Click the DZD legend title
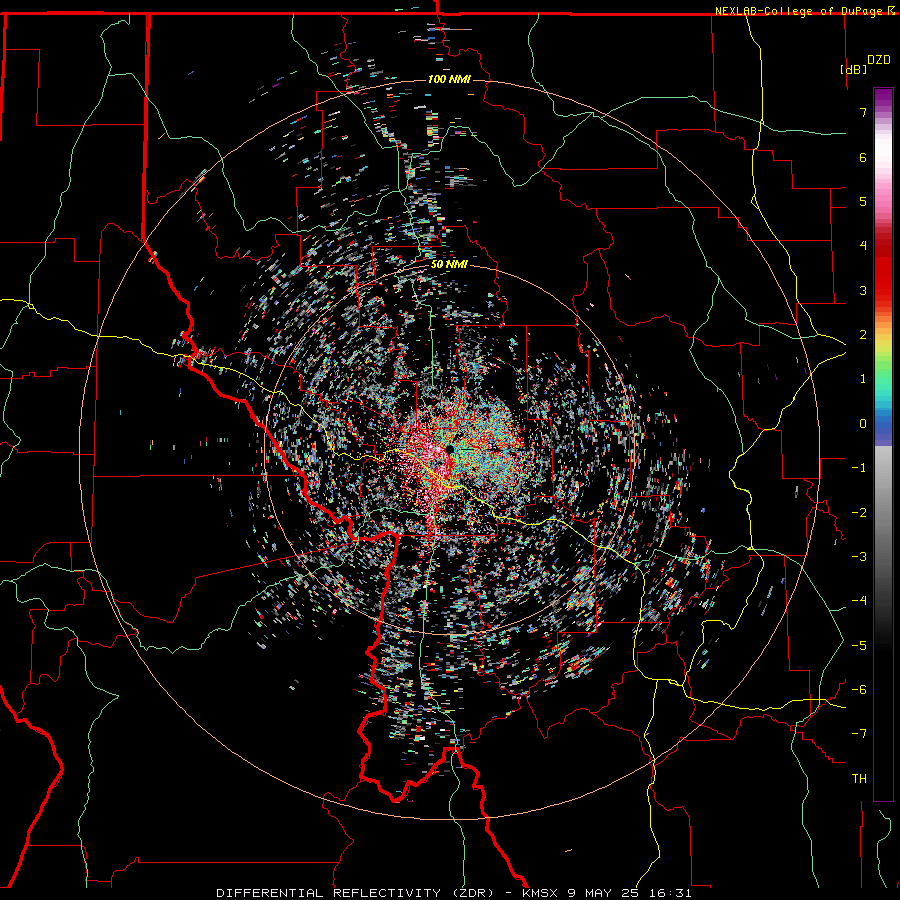Screen dimensions: 900x900 click(x=878, y=60)
